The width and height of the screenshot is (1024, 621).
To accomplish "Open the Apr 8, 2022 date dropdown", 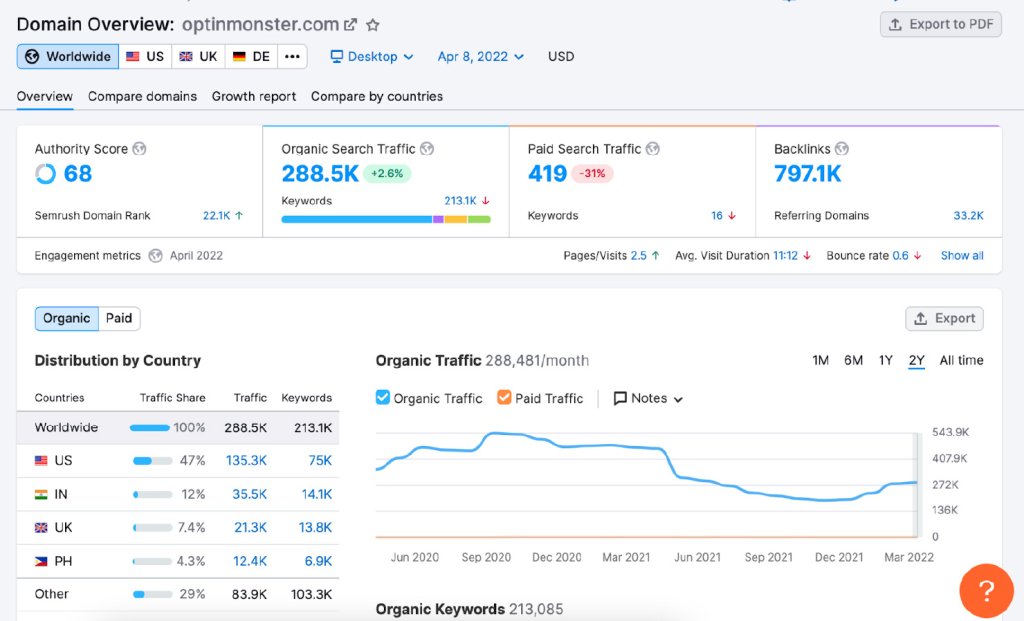I will (481, 57).
